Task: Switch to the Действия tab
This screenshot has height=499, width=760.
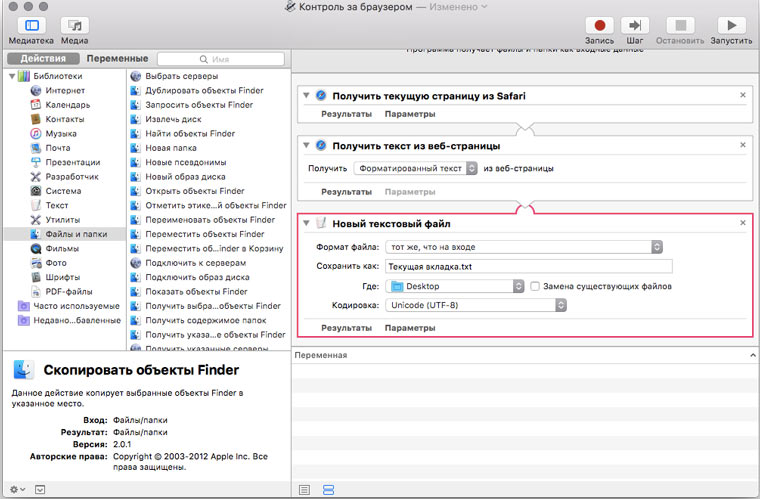Action: [43, 59]
